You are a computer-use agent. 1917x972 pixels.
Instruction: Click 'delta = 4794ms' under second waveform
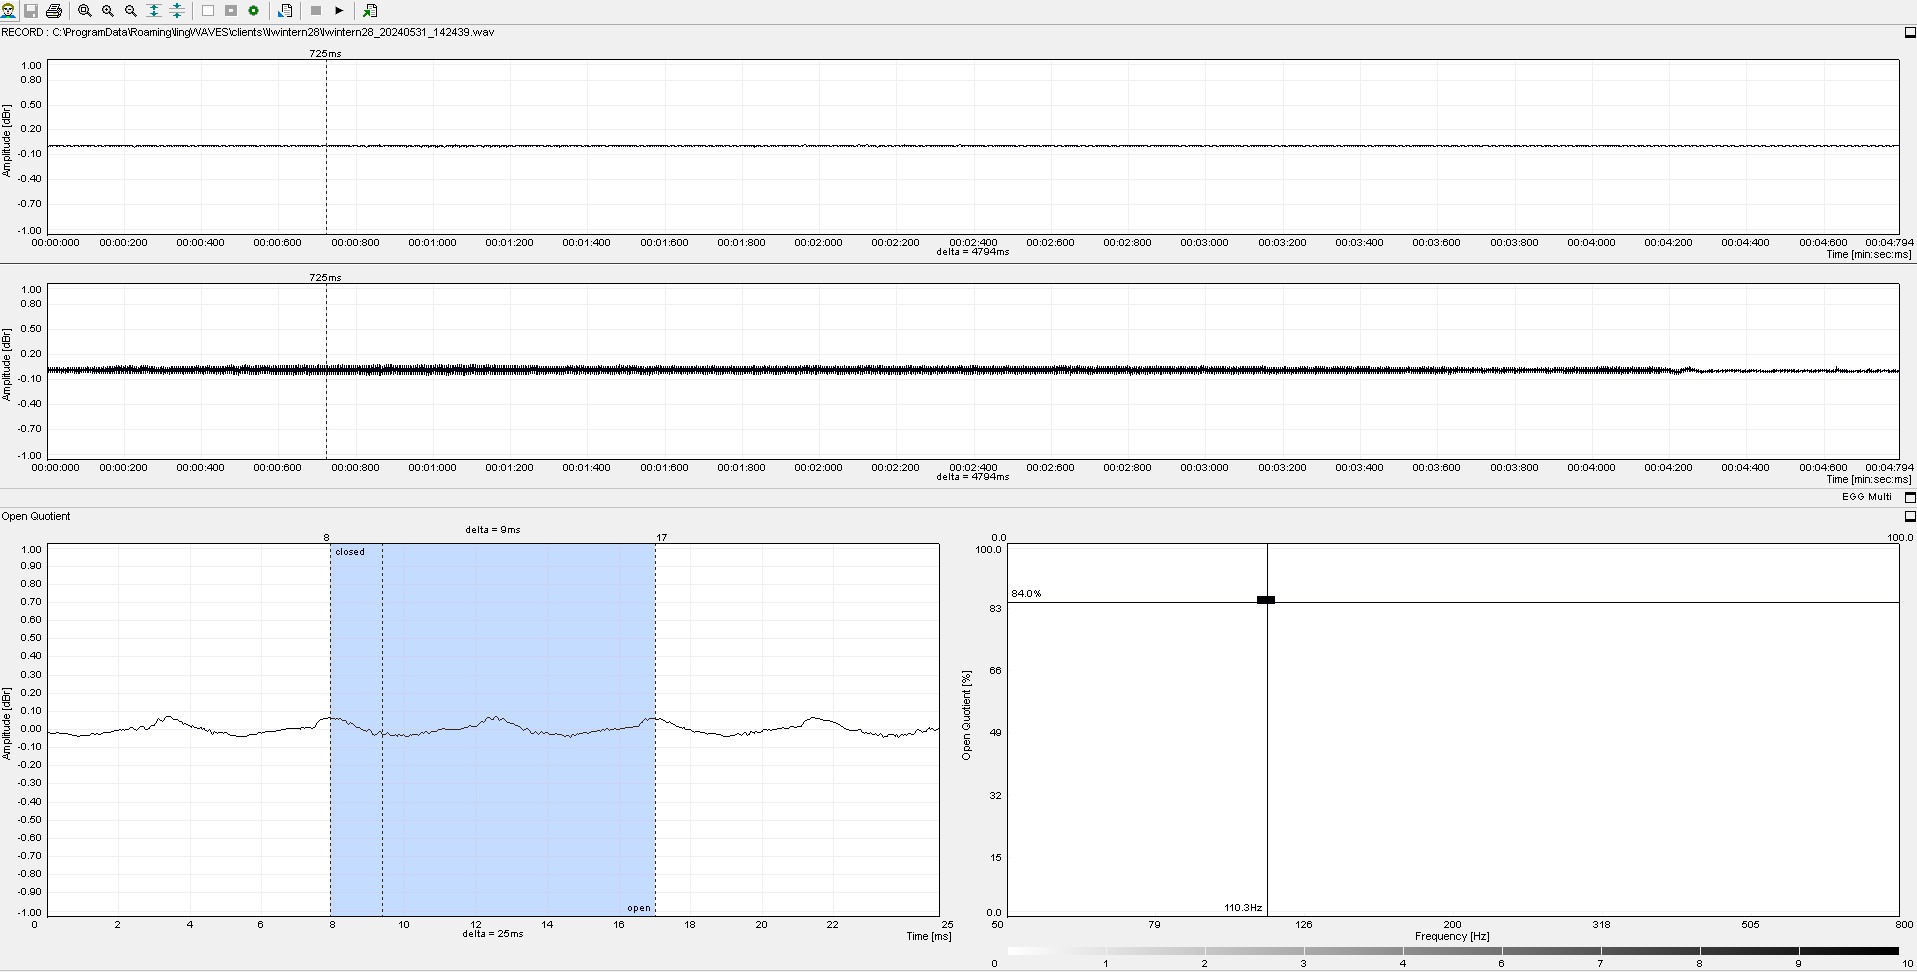[973, 477]
